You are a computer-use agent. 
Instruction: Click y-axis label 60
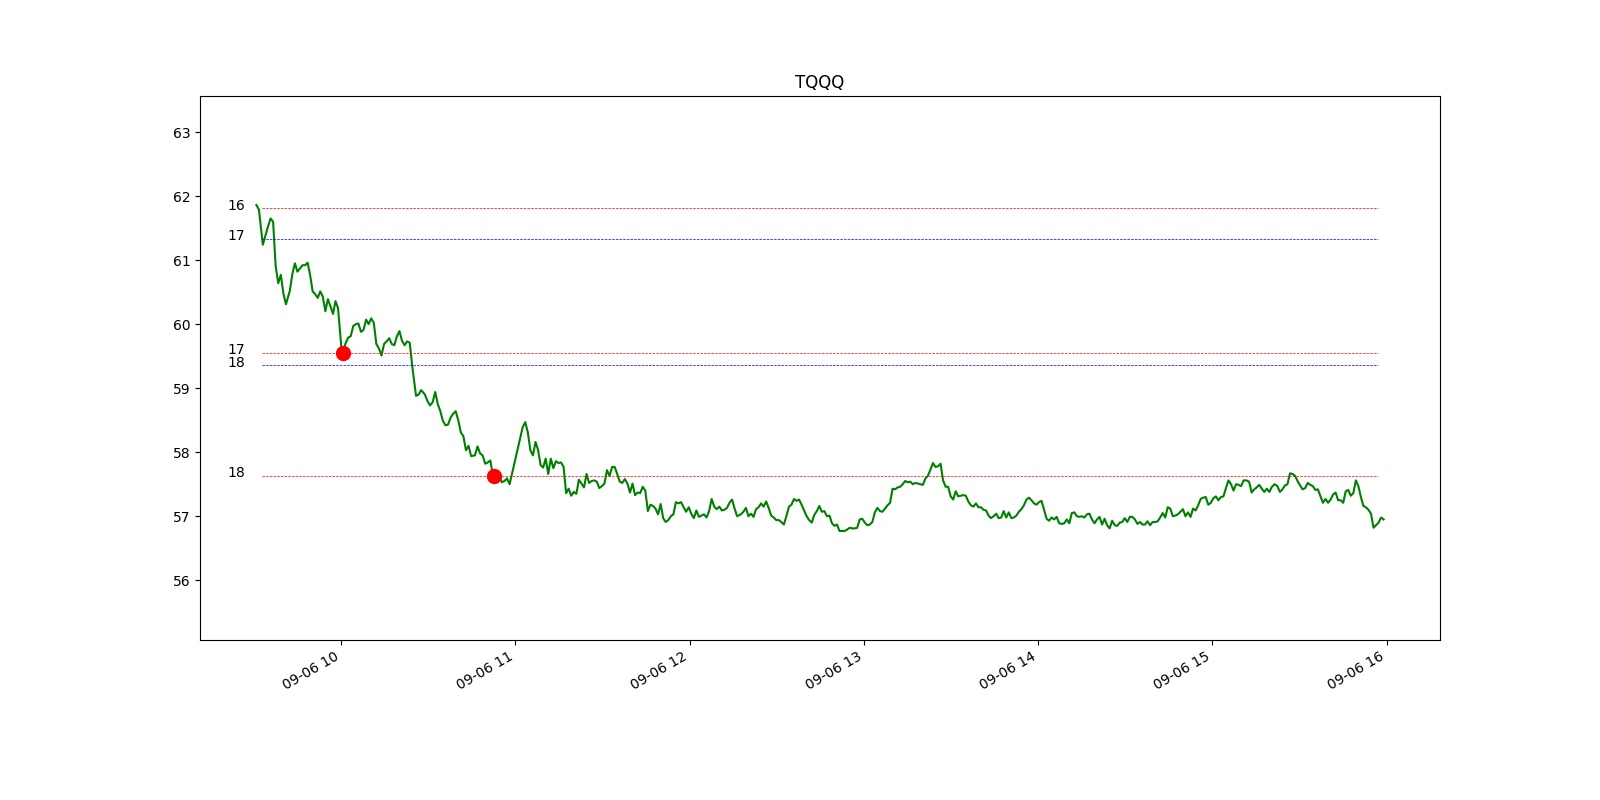pos(181,325)
